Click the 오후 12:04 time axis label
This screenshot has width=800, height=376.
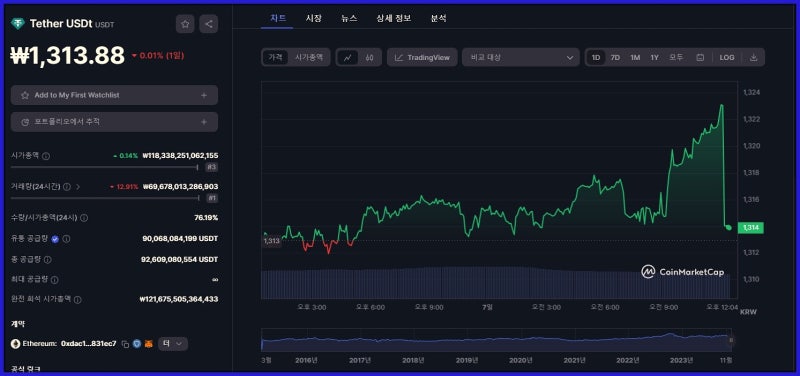tap(722, 307)
